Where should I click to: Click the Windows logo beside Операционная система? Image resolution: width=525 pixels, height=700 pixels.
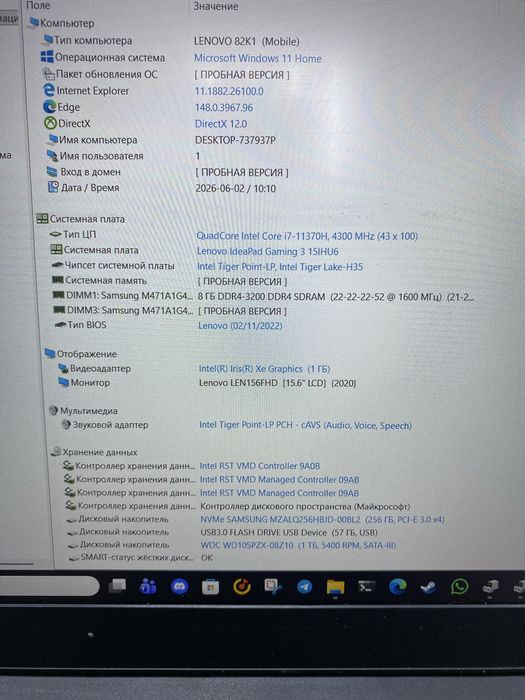tap(47, 57)
